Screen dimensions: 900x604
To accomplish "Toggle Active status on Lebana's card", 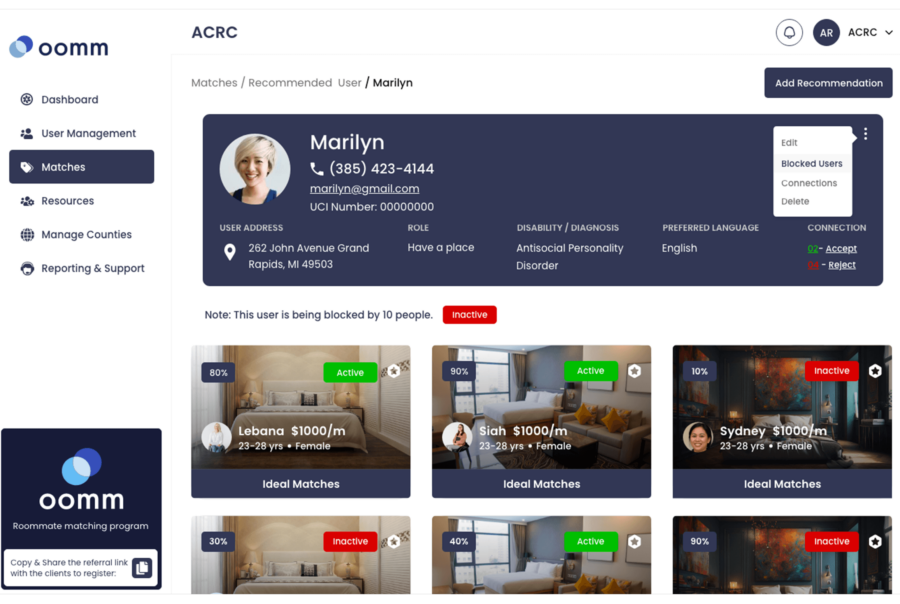I will (349, 372).
